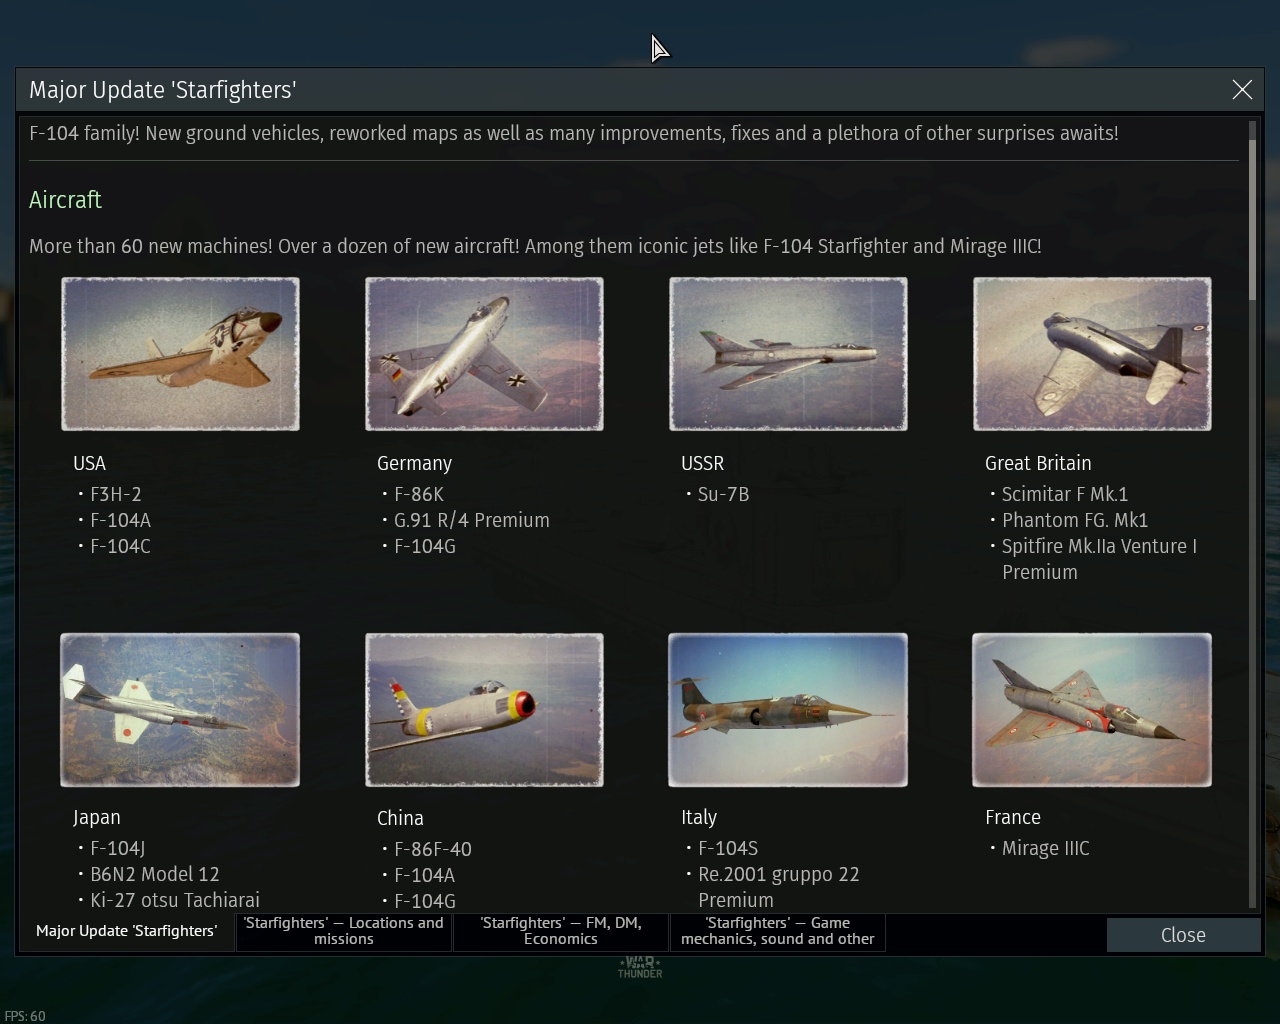This screenshot has width=1280, height=1024.
Task: Open the China F-86F-40 thumbnail
Action: click(484, 710)
